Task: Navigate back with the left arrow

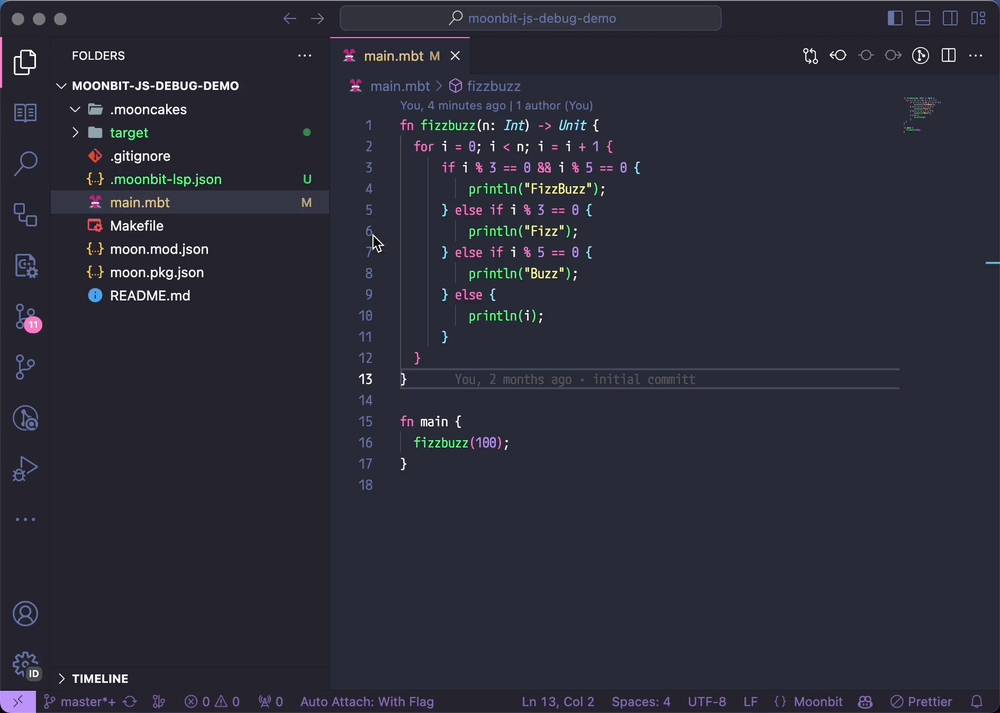Action: coord(290,18)
